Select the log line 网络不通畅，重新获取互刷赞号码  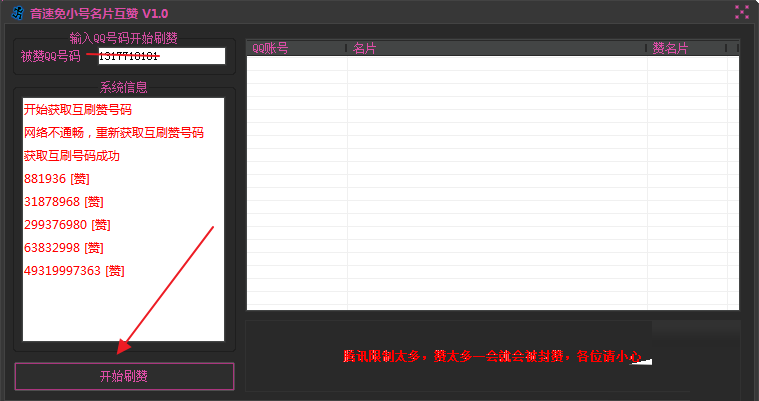(114, 133)
